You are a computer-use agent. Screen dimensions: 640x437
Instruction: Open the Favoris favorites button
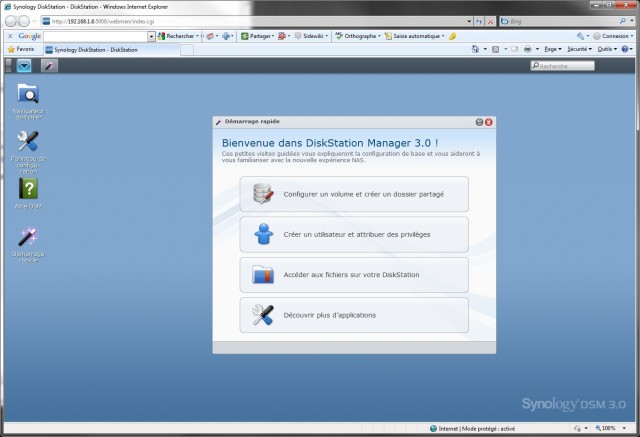(x=21, y=49)
